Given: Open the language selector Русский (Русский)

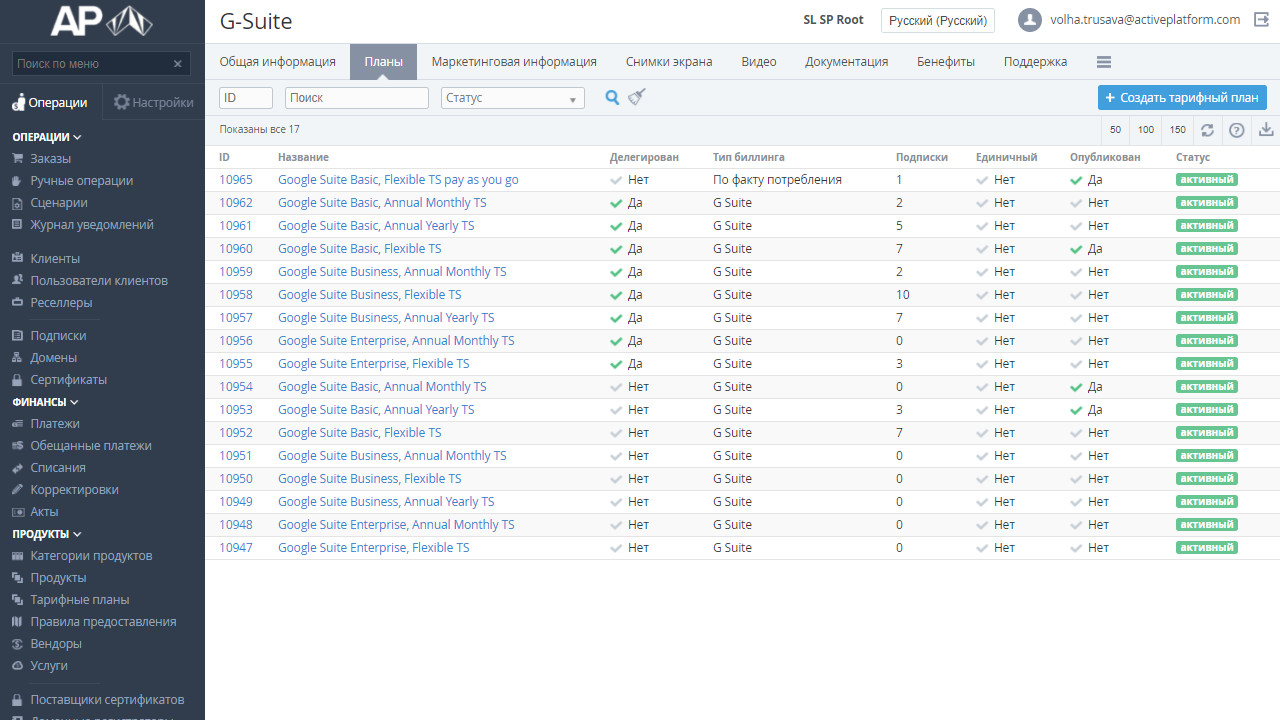Looking at the screenshot, I should [938, 20].
